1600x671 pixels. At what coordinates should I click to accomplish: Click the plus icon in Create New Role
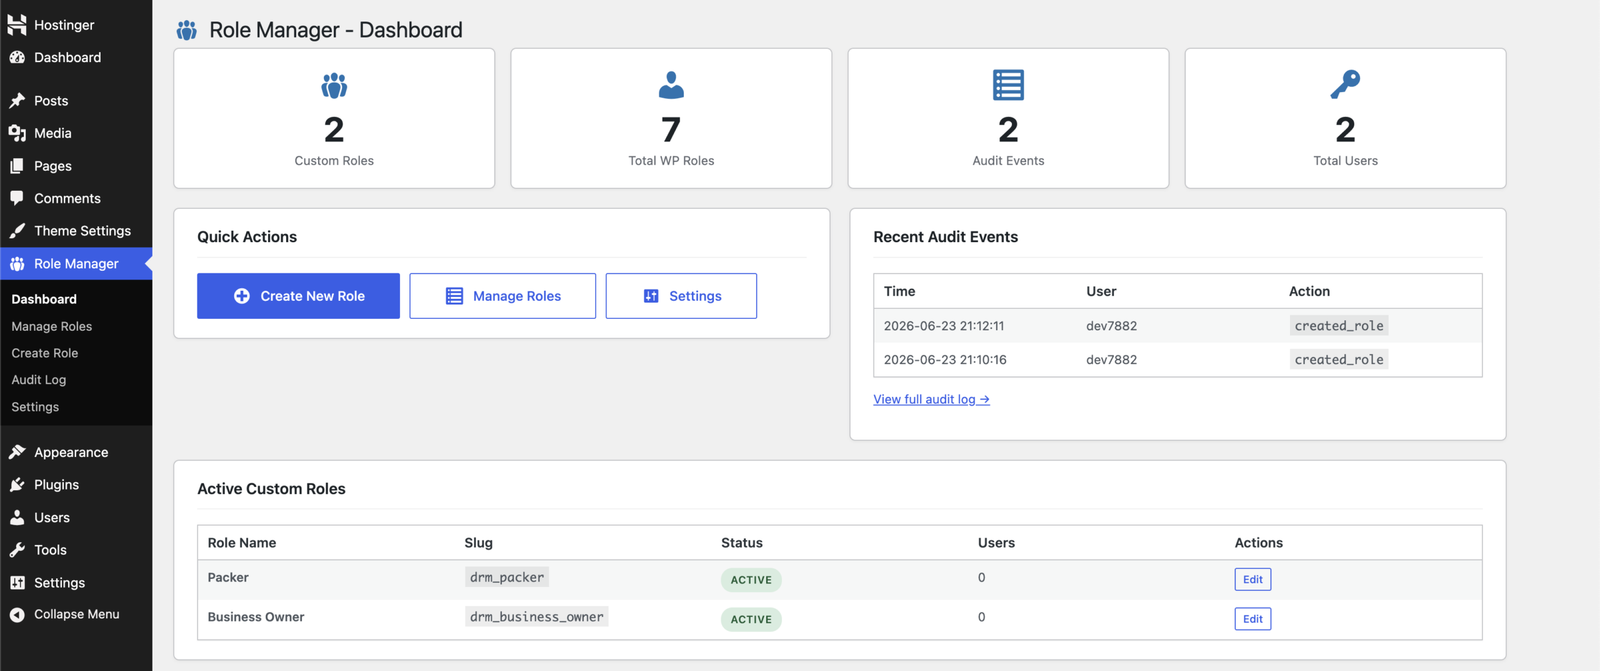point(242,296)
